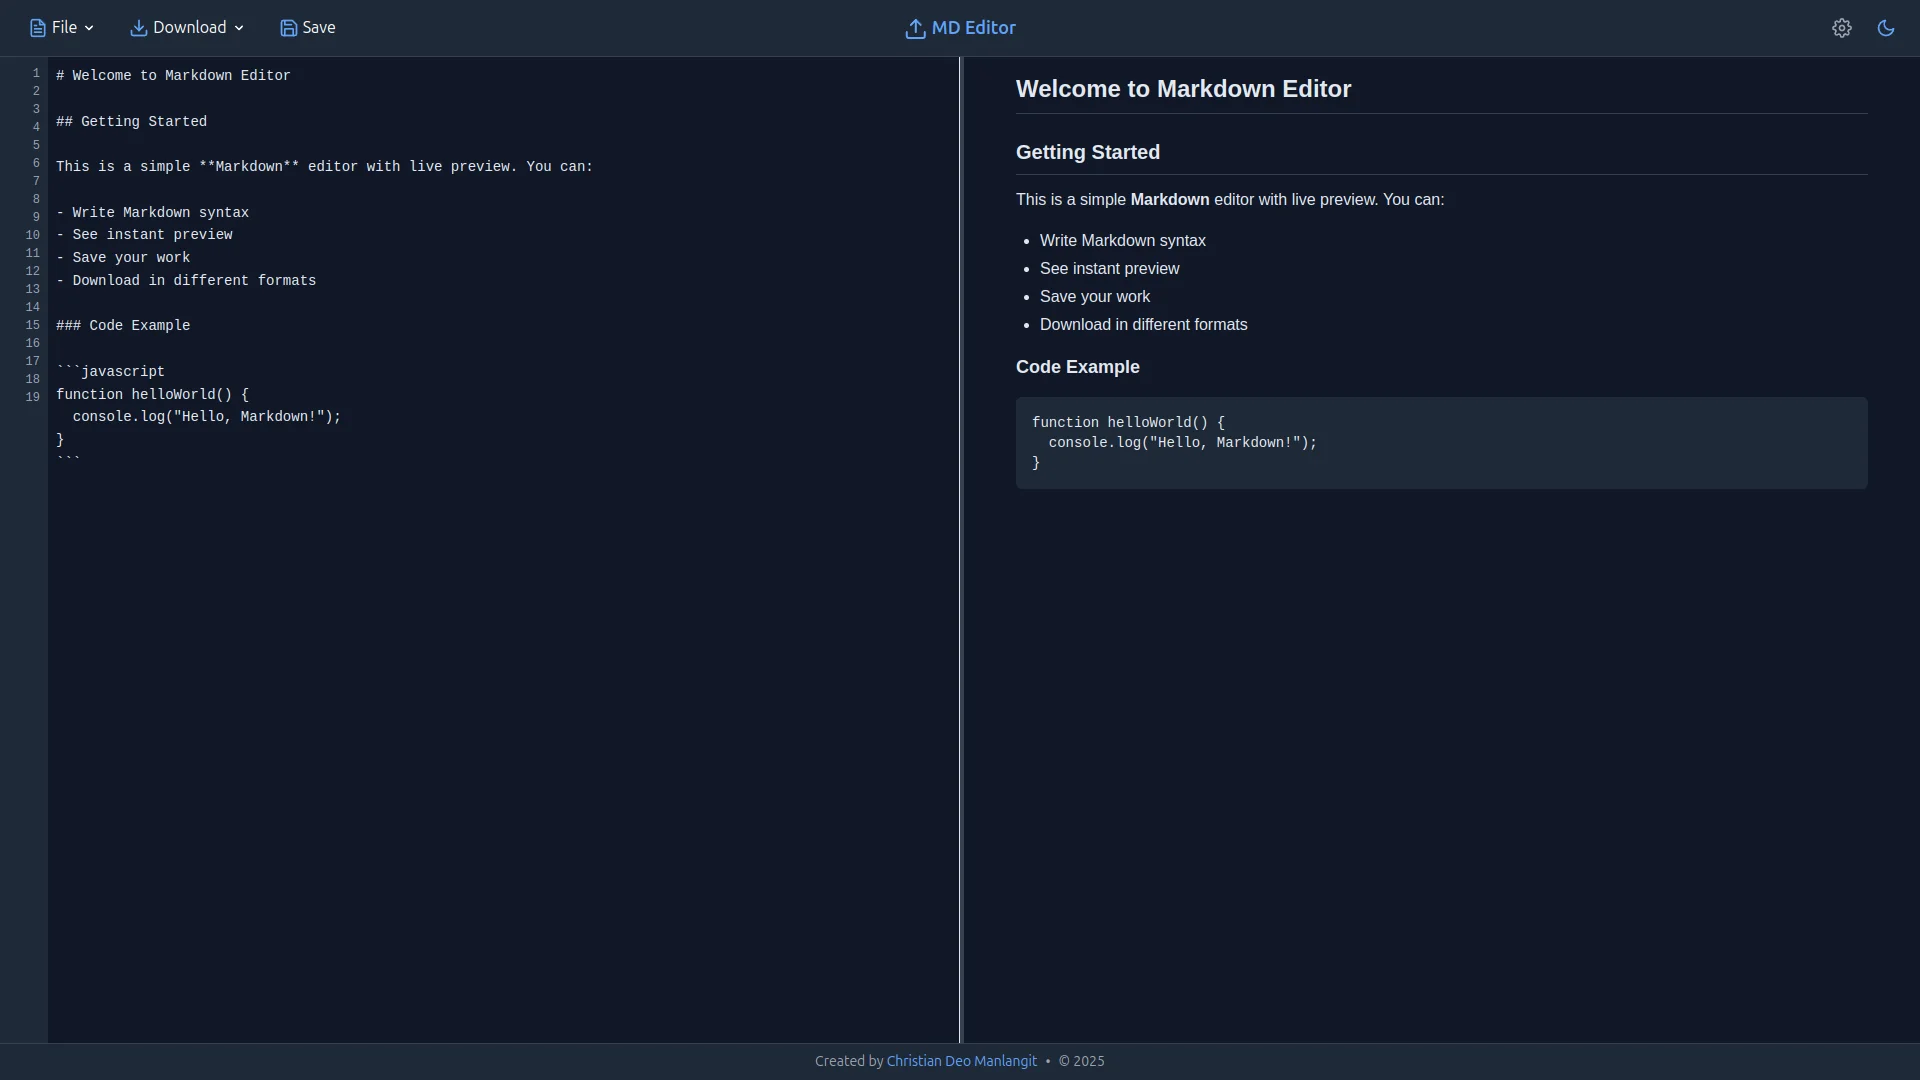Click '- Download in different formats' source line
This screenshot has width=1920, height=1080.
click(186, 281)
